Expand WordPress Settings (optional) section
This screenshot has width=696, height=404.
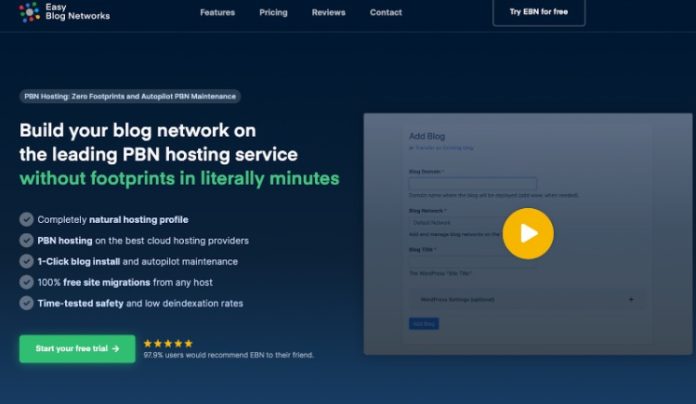tap(630, 299)
